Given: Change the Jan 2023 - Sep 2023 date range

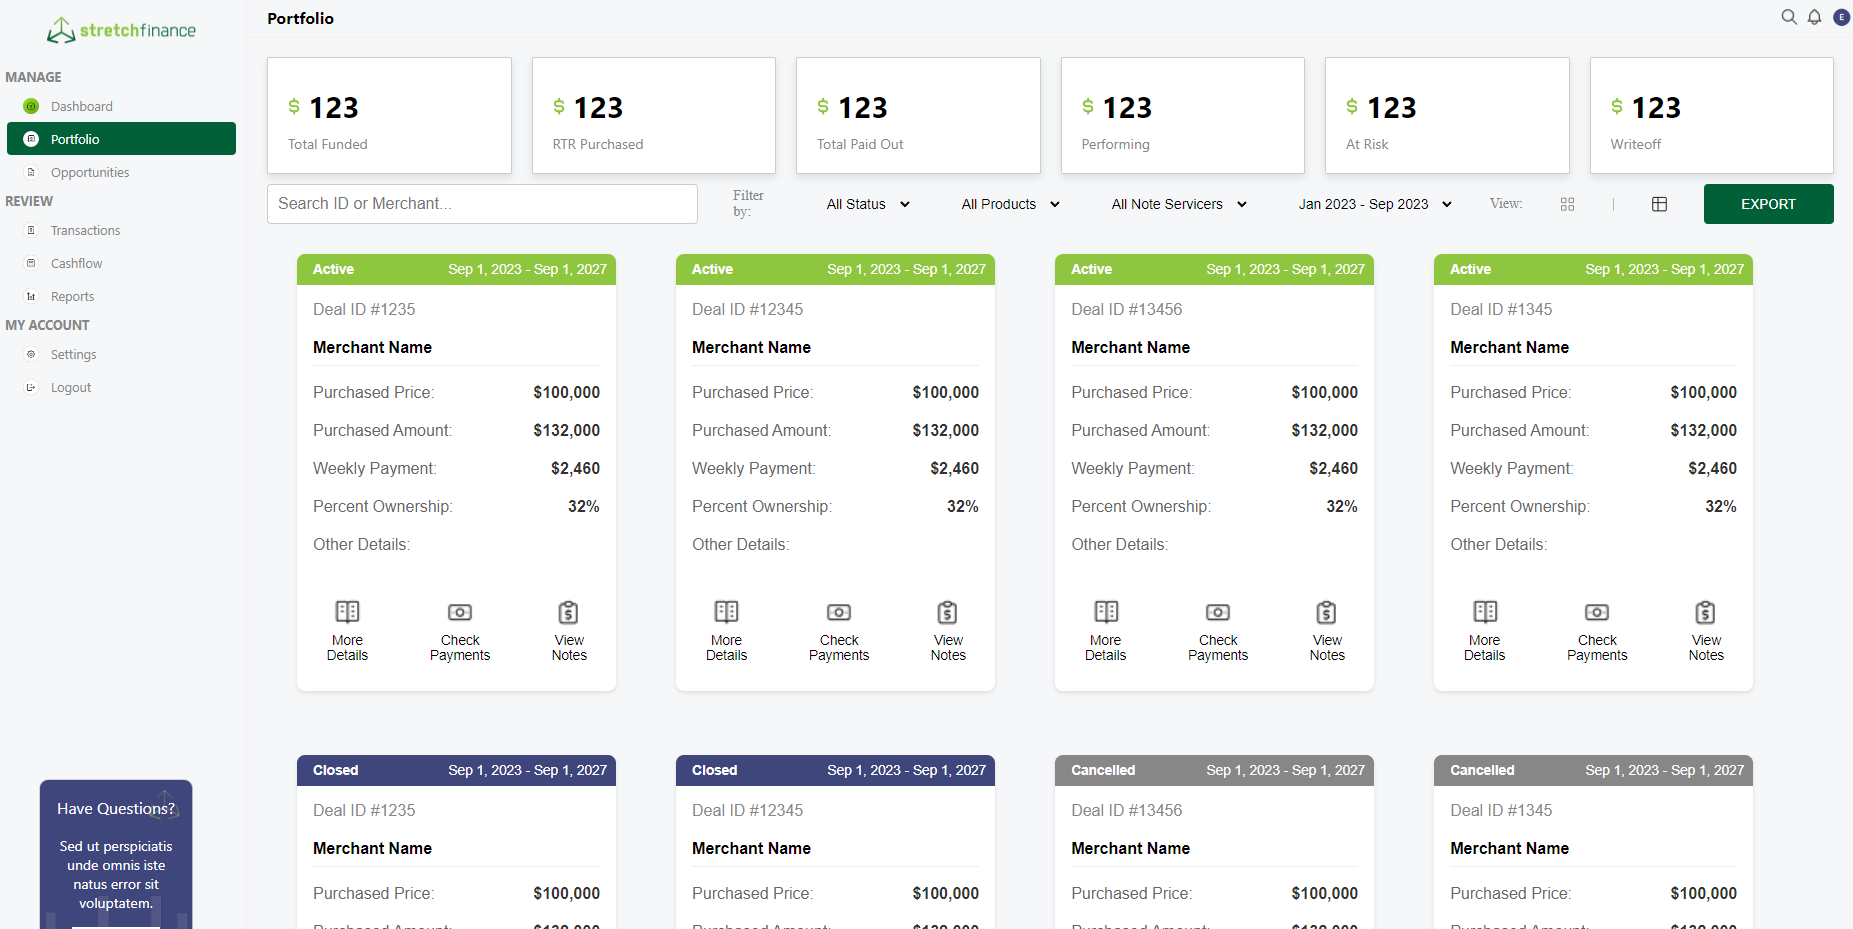Looking at the screenshot, I should [x=1375, y=204].
